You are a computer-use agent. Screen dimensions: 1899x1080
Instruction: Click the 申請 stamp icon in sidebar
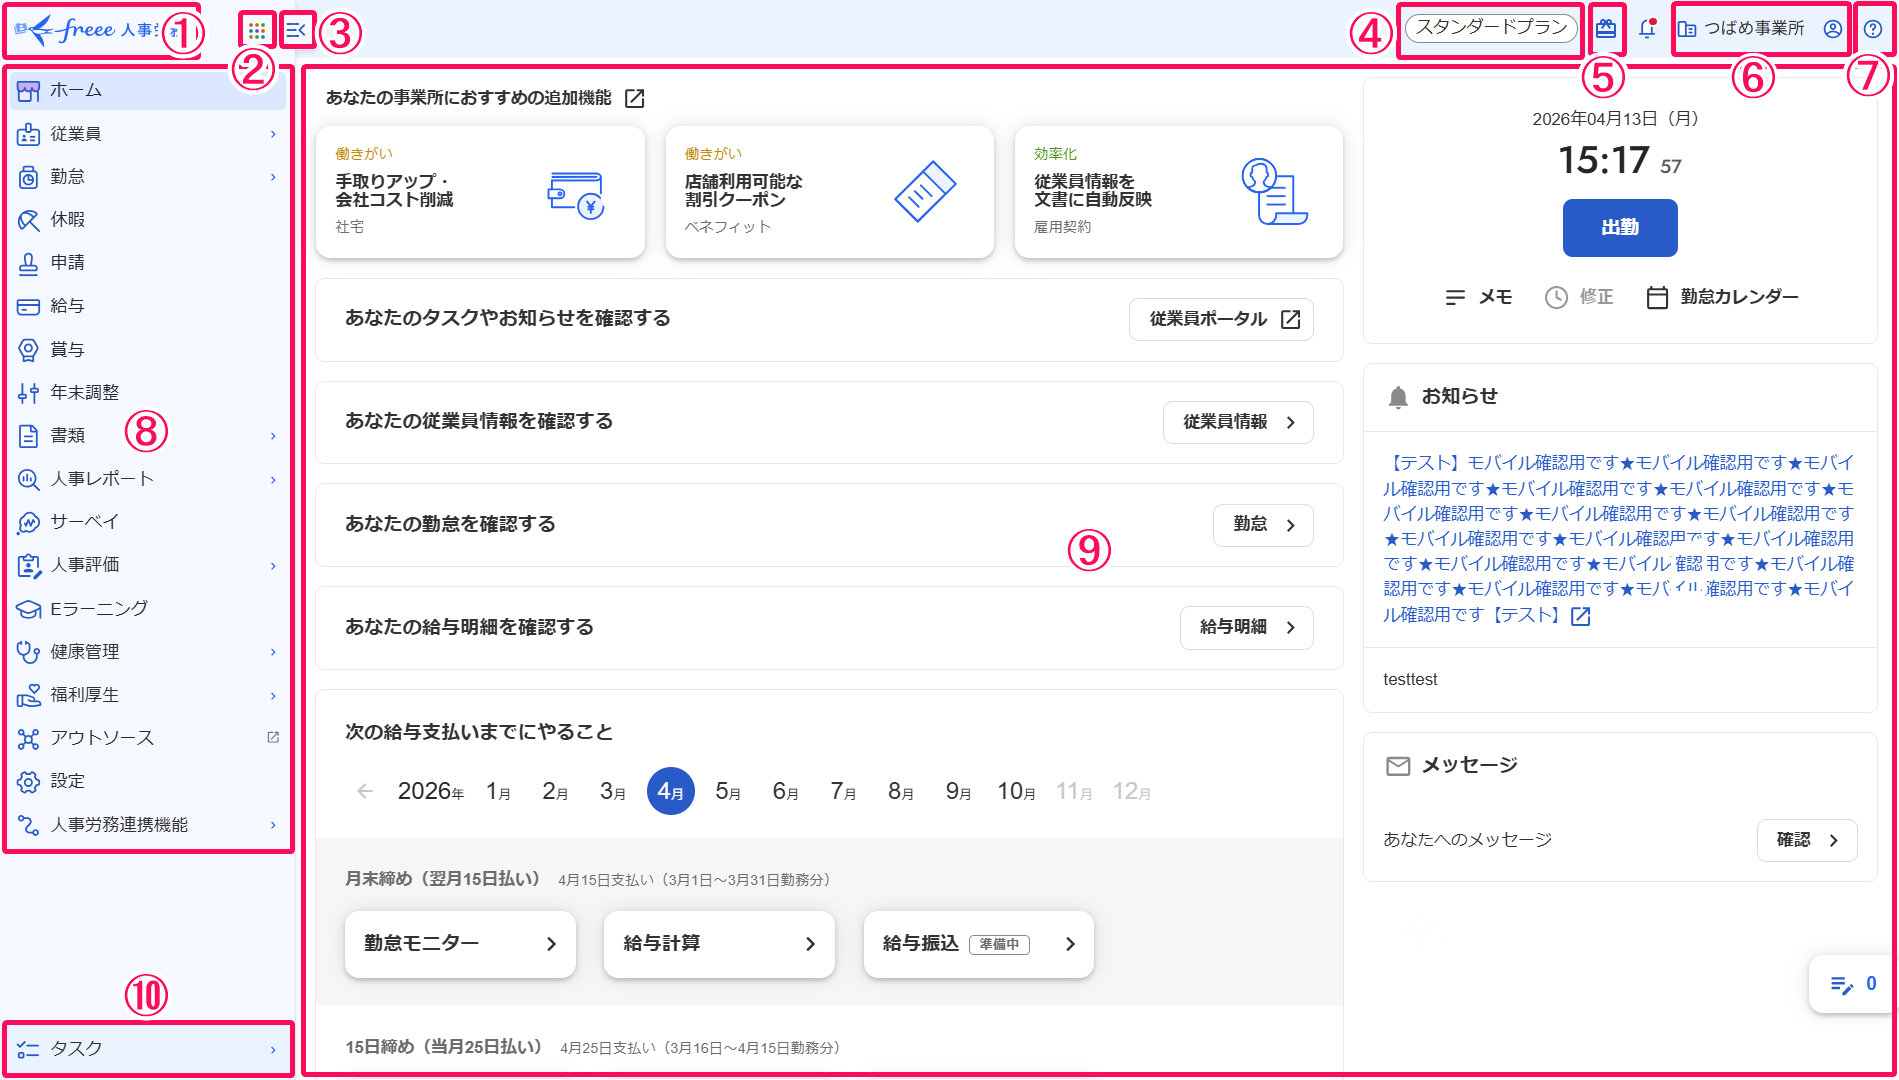(x=29, y=263)
